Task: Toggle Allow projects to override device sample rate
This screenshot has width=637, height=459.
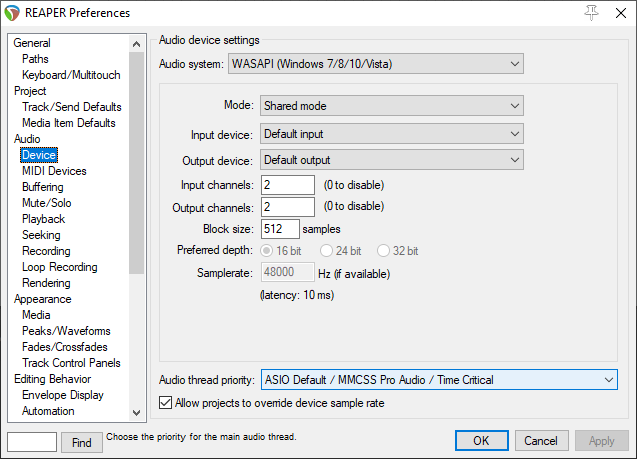Action: (165, 403)
